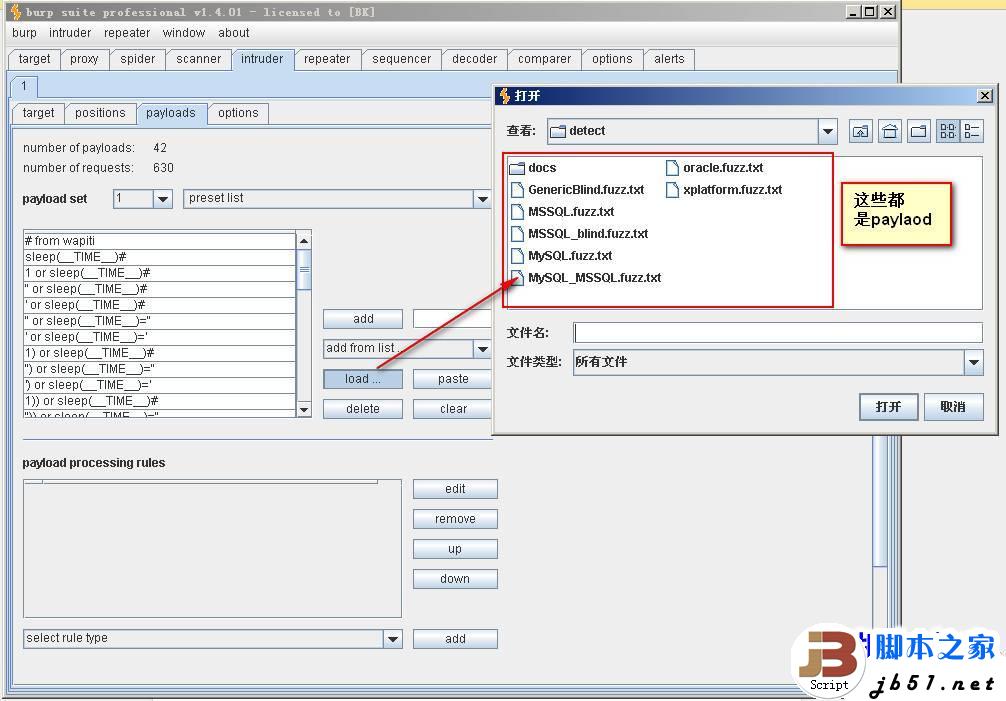Switch to the sequencer tab

[x=402, y=59]
